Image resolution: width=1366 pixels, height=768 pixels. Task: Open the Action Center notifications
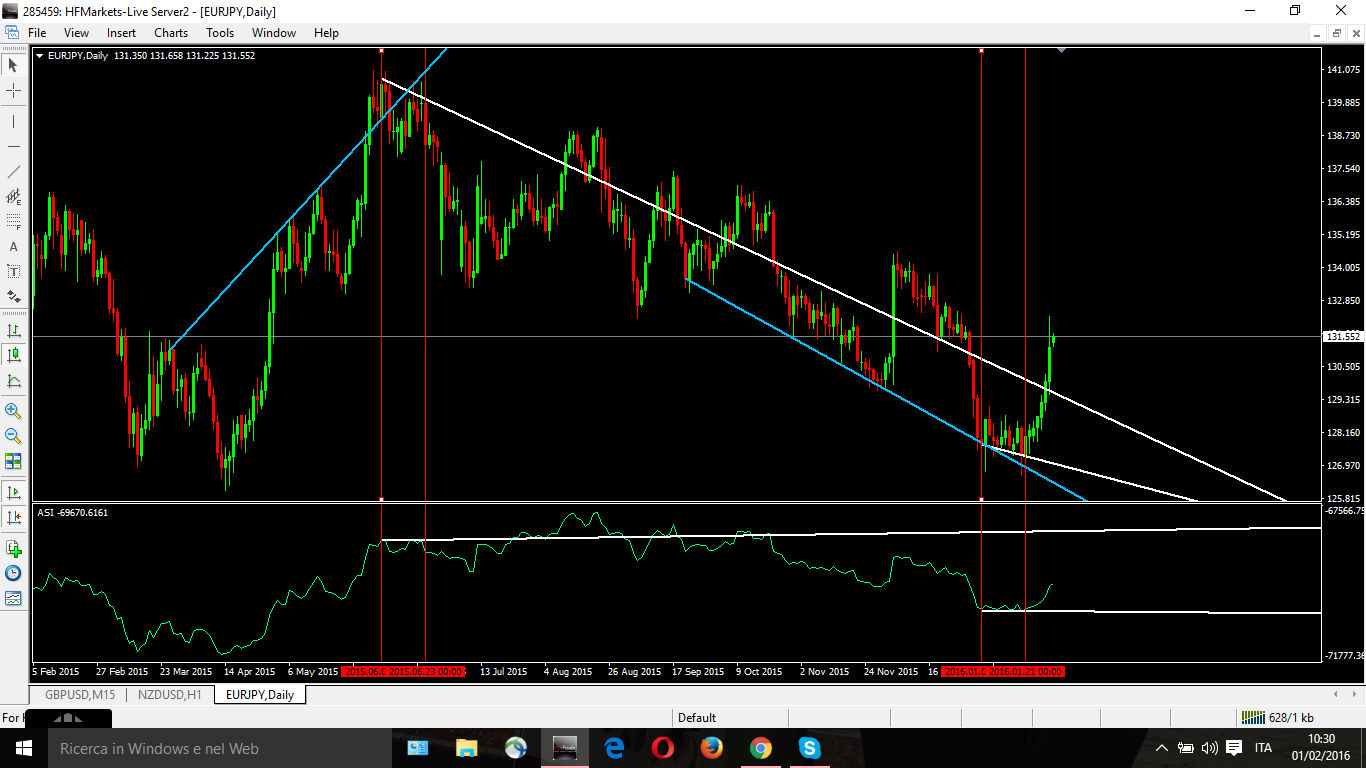(x=1234, y=748)
